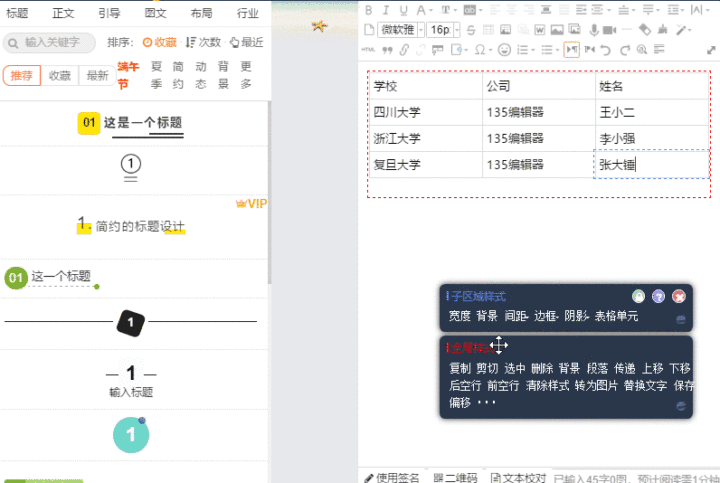Insert a horizontal line
The height and width of the screenshot is (483, 720).
pyautogui.click(x=627, y=30)
